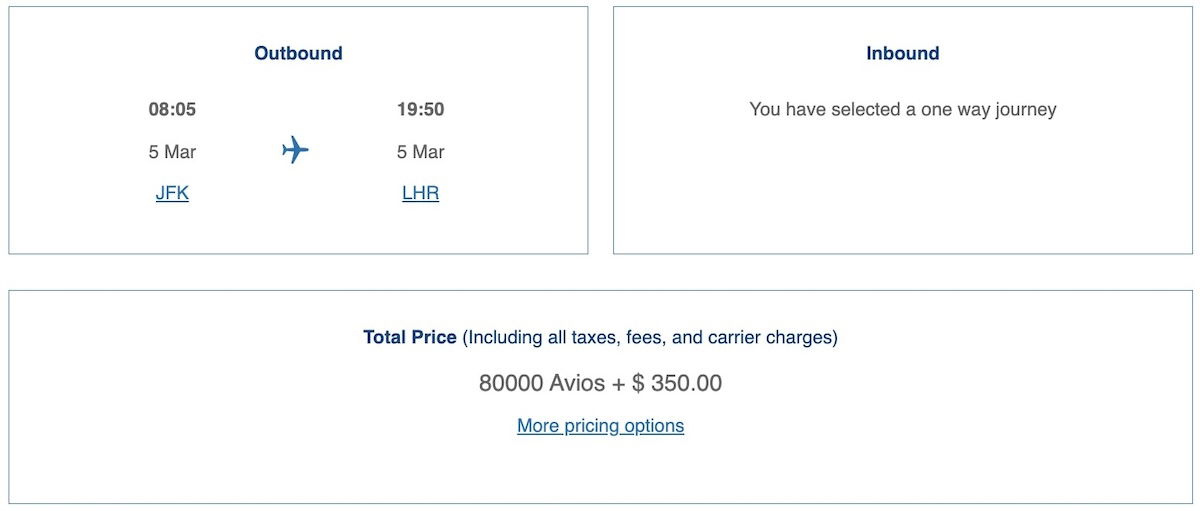Click the $ 350.00 cash amount
Image resolution: width=1200 pixels, height=511 pixels.
[677, 383]
